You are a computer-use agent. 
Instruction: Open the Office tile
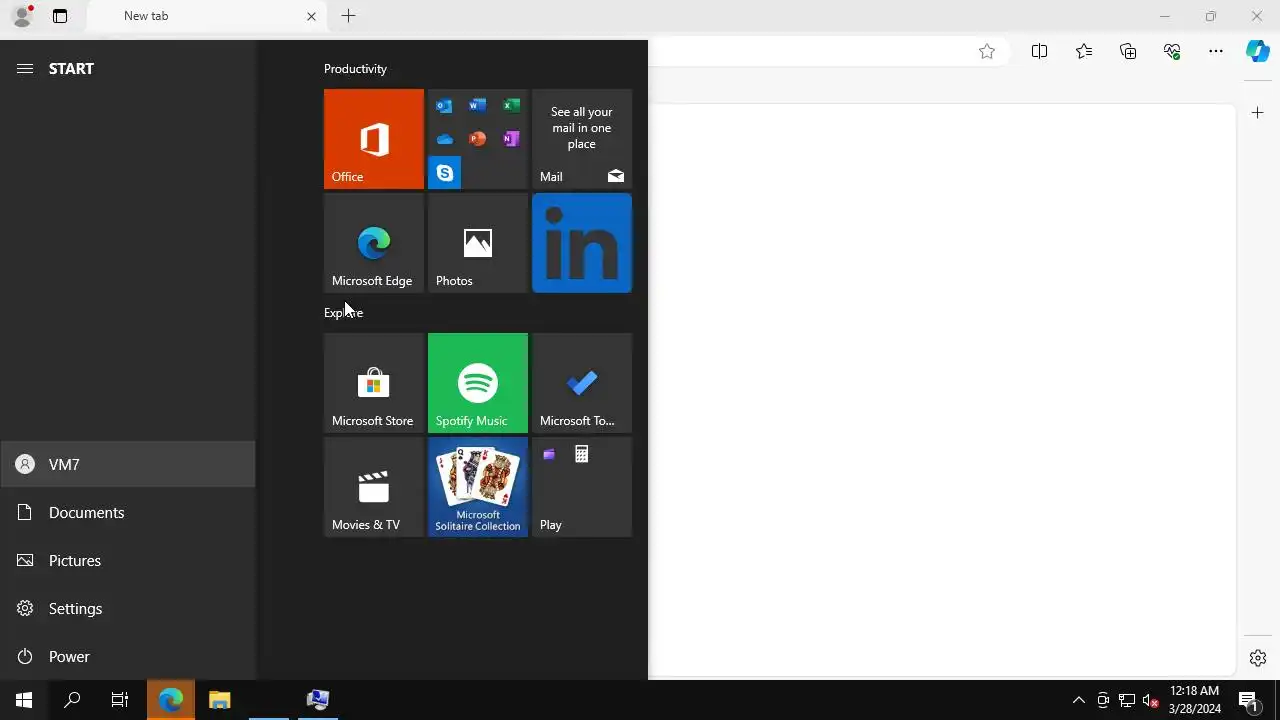[374, 139]
